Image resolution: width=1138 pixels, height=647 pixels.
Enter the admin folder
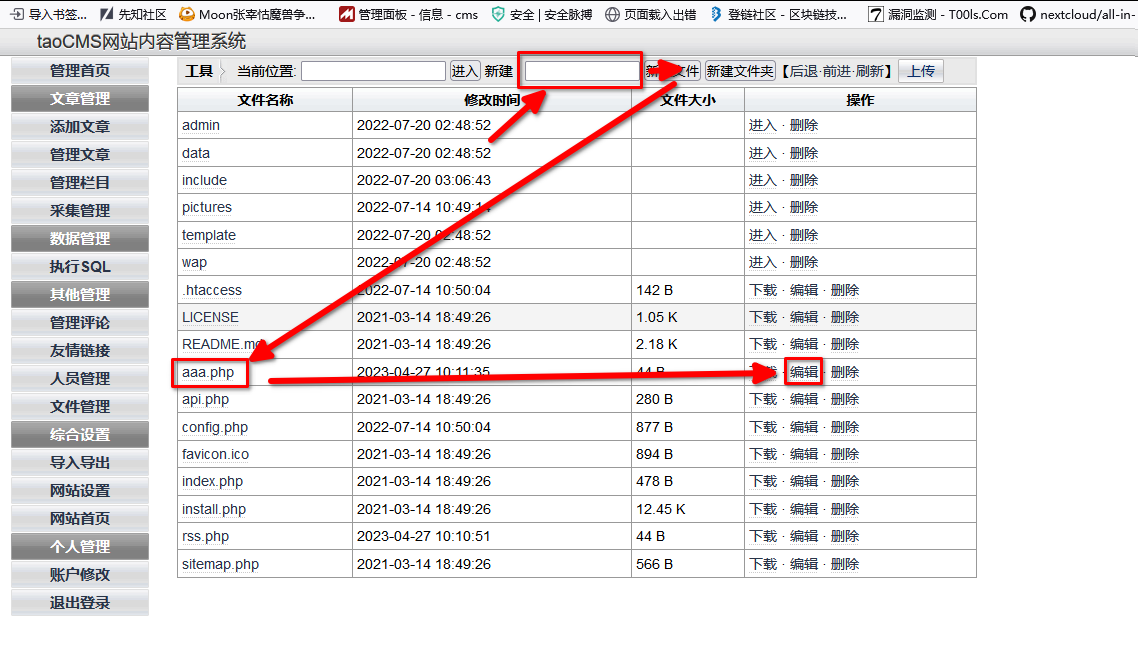pyautogui.click(x=763, y=125)
